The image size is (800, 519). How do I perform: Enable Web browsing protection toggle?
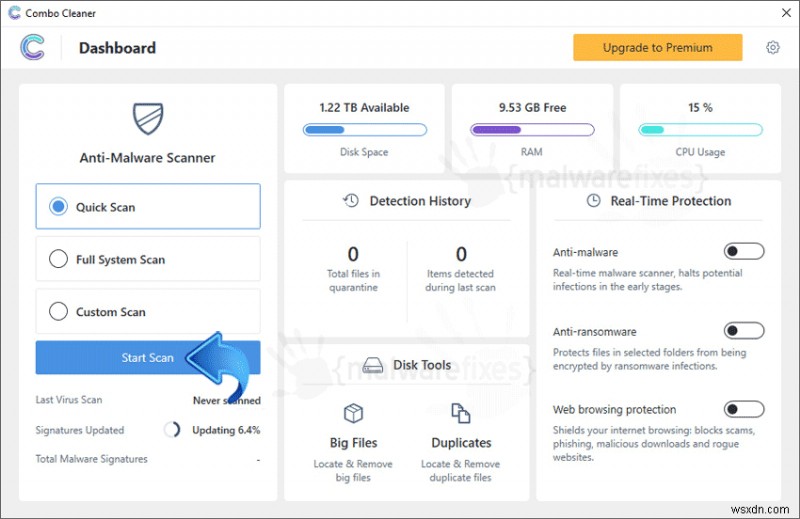[744, 409]
